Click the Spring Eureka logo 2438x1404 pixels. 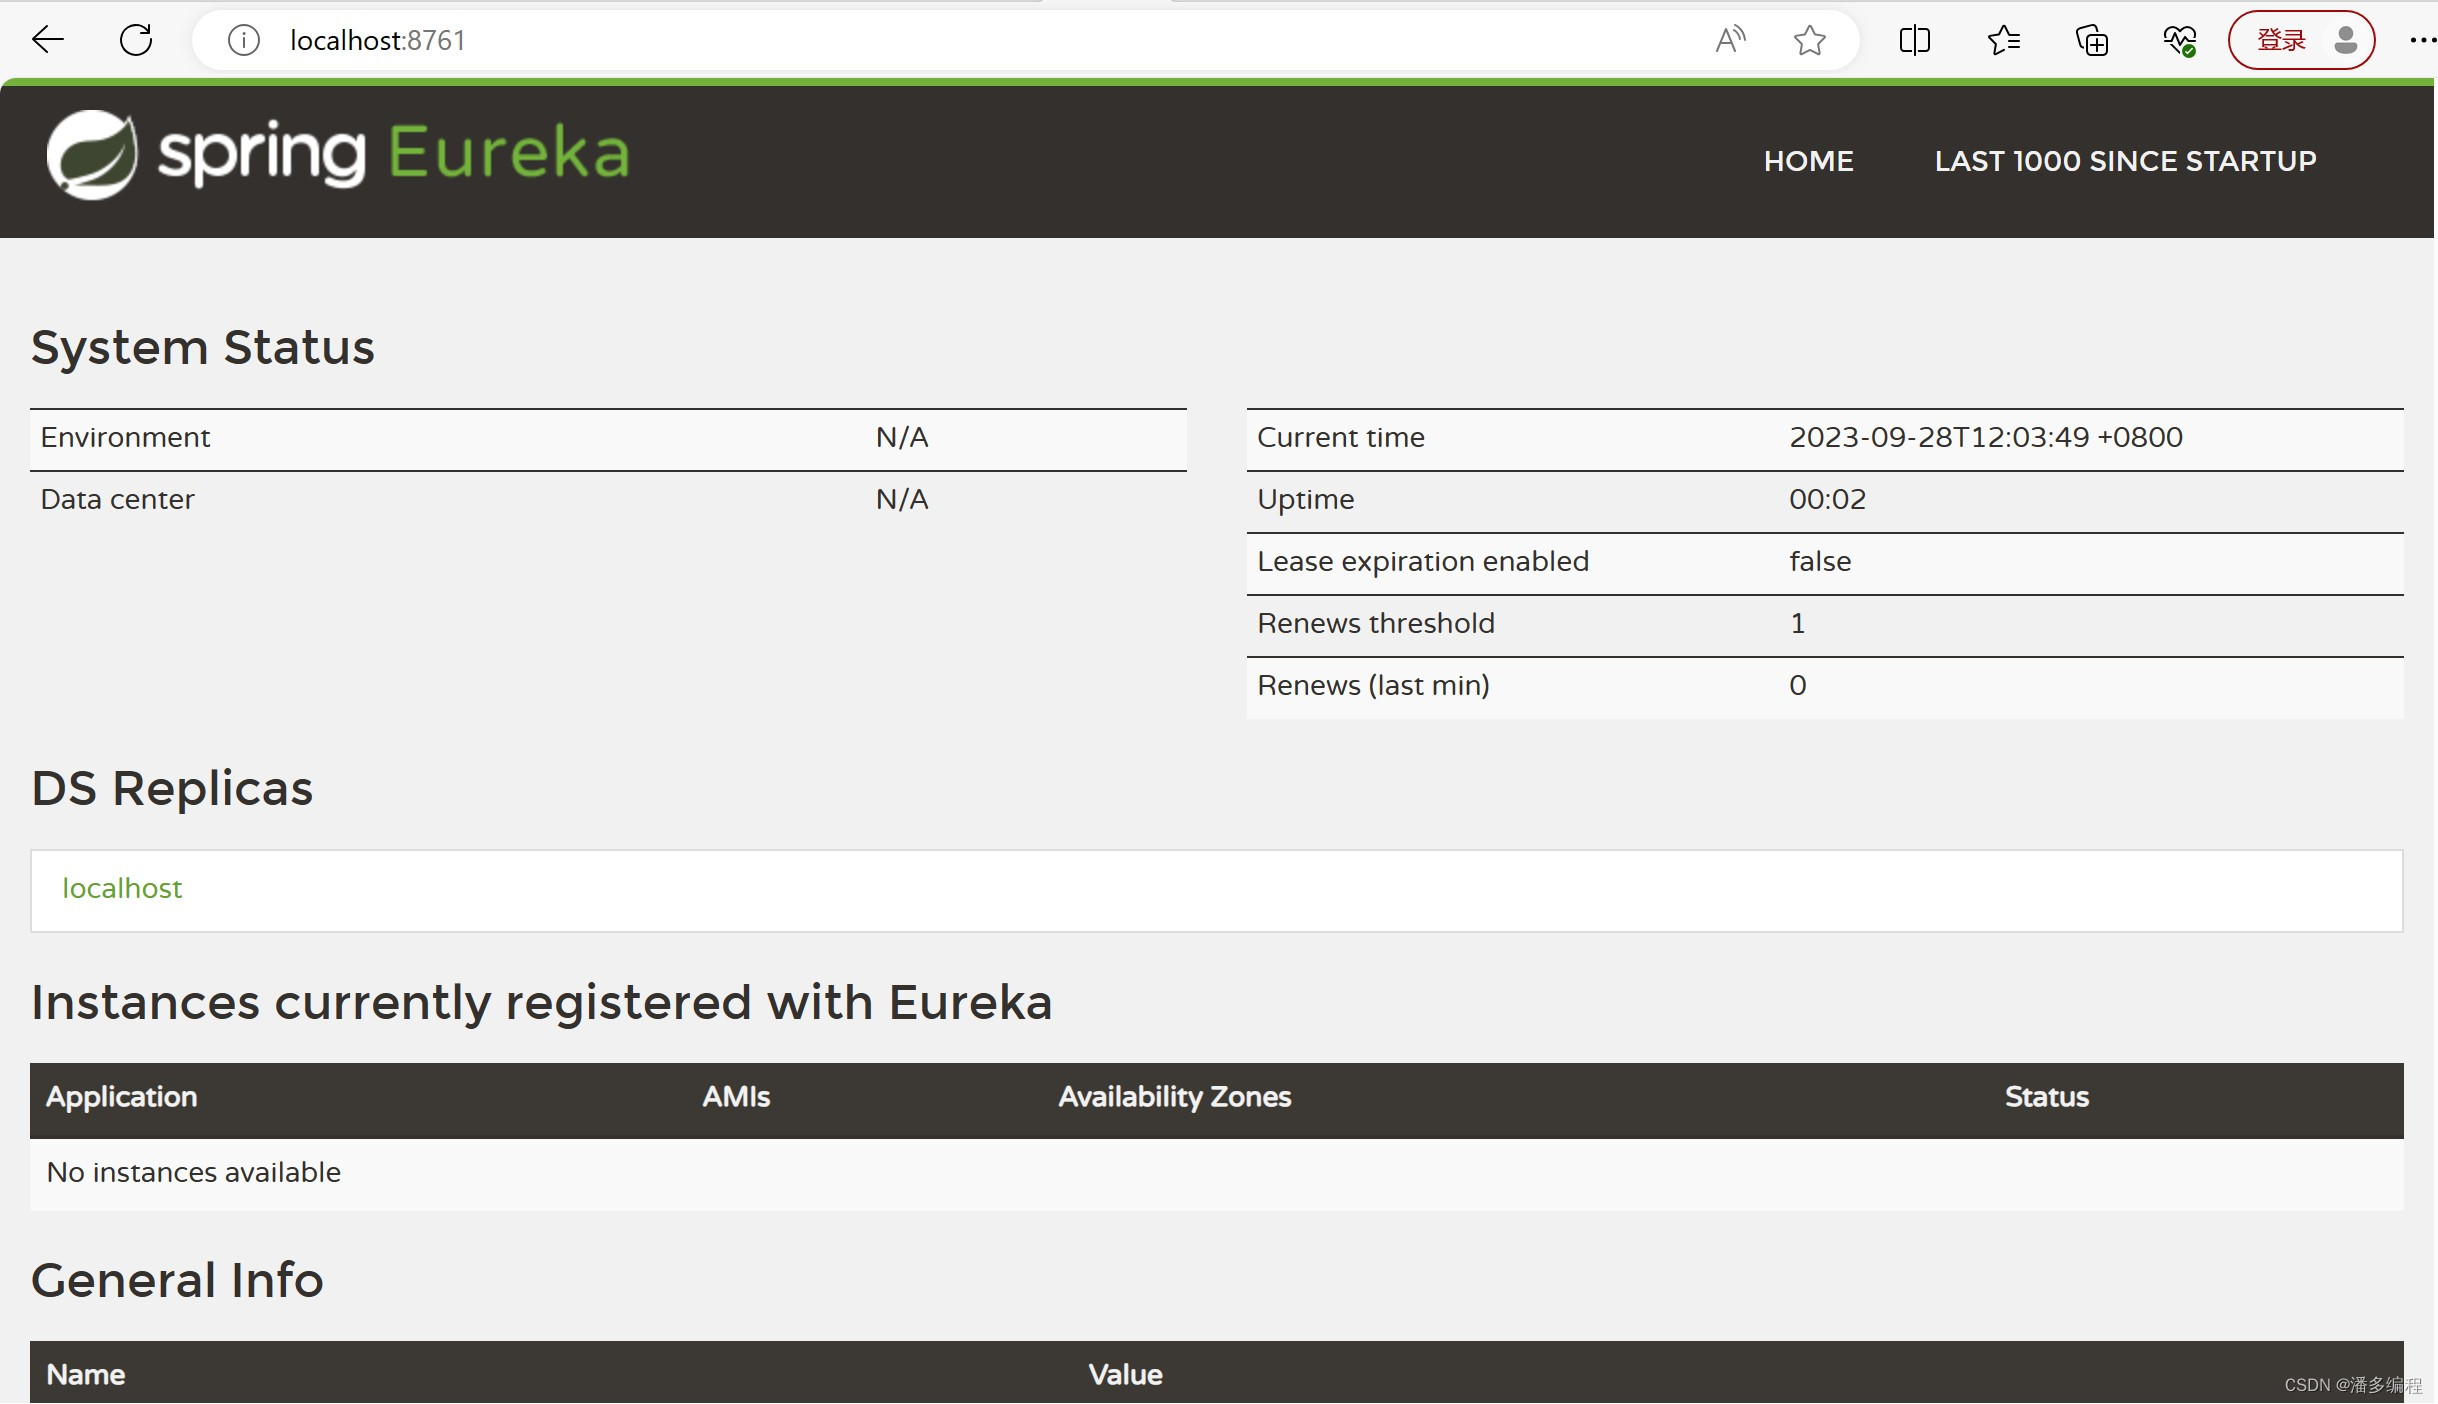[x=339, y=155]
